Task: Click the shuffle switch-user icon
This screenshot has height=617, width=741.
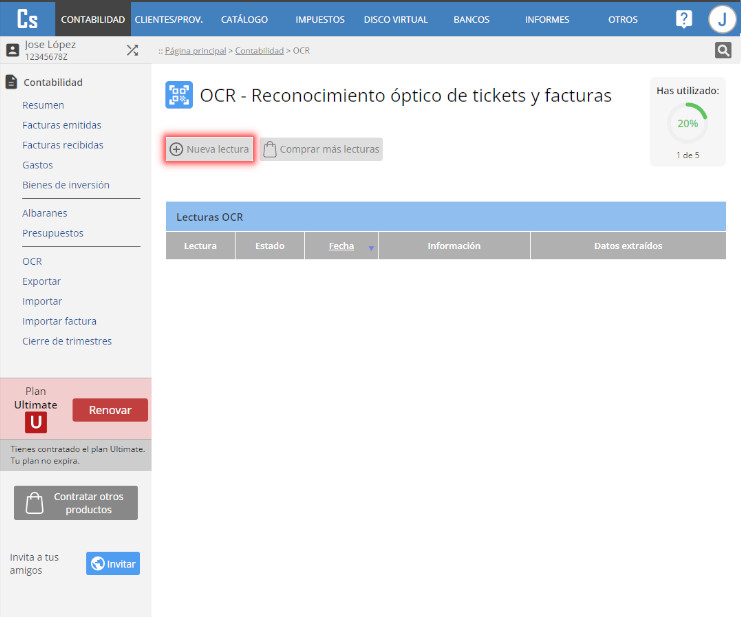Action: pos(132,50)
